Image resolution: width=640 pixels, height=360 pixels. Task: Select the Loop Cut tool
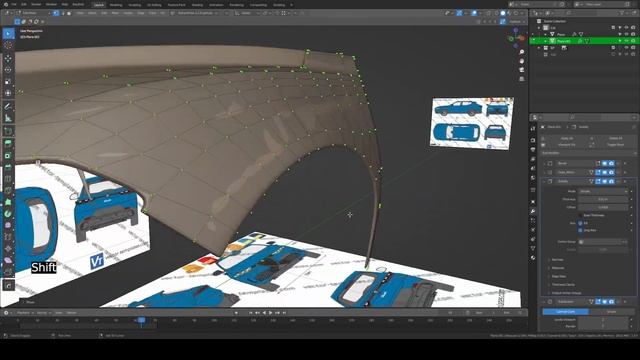8,179
